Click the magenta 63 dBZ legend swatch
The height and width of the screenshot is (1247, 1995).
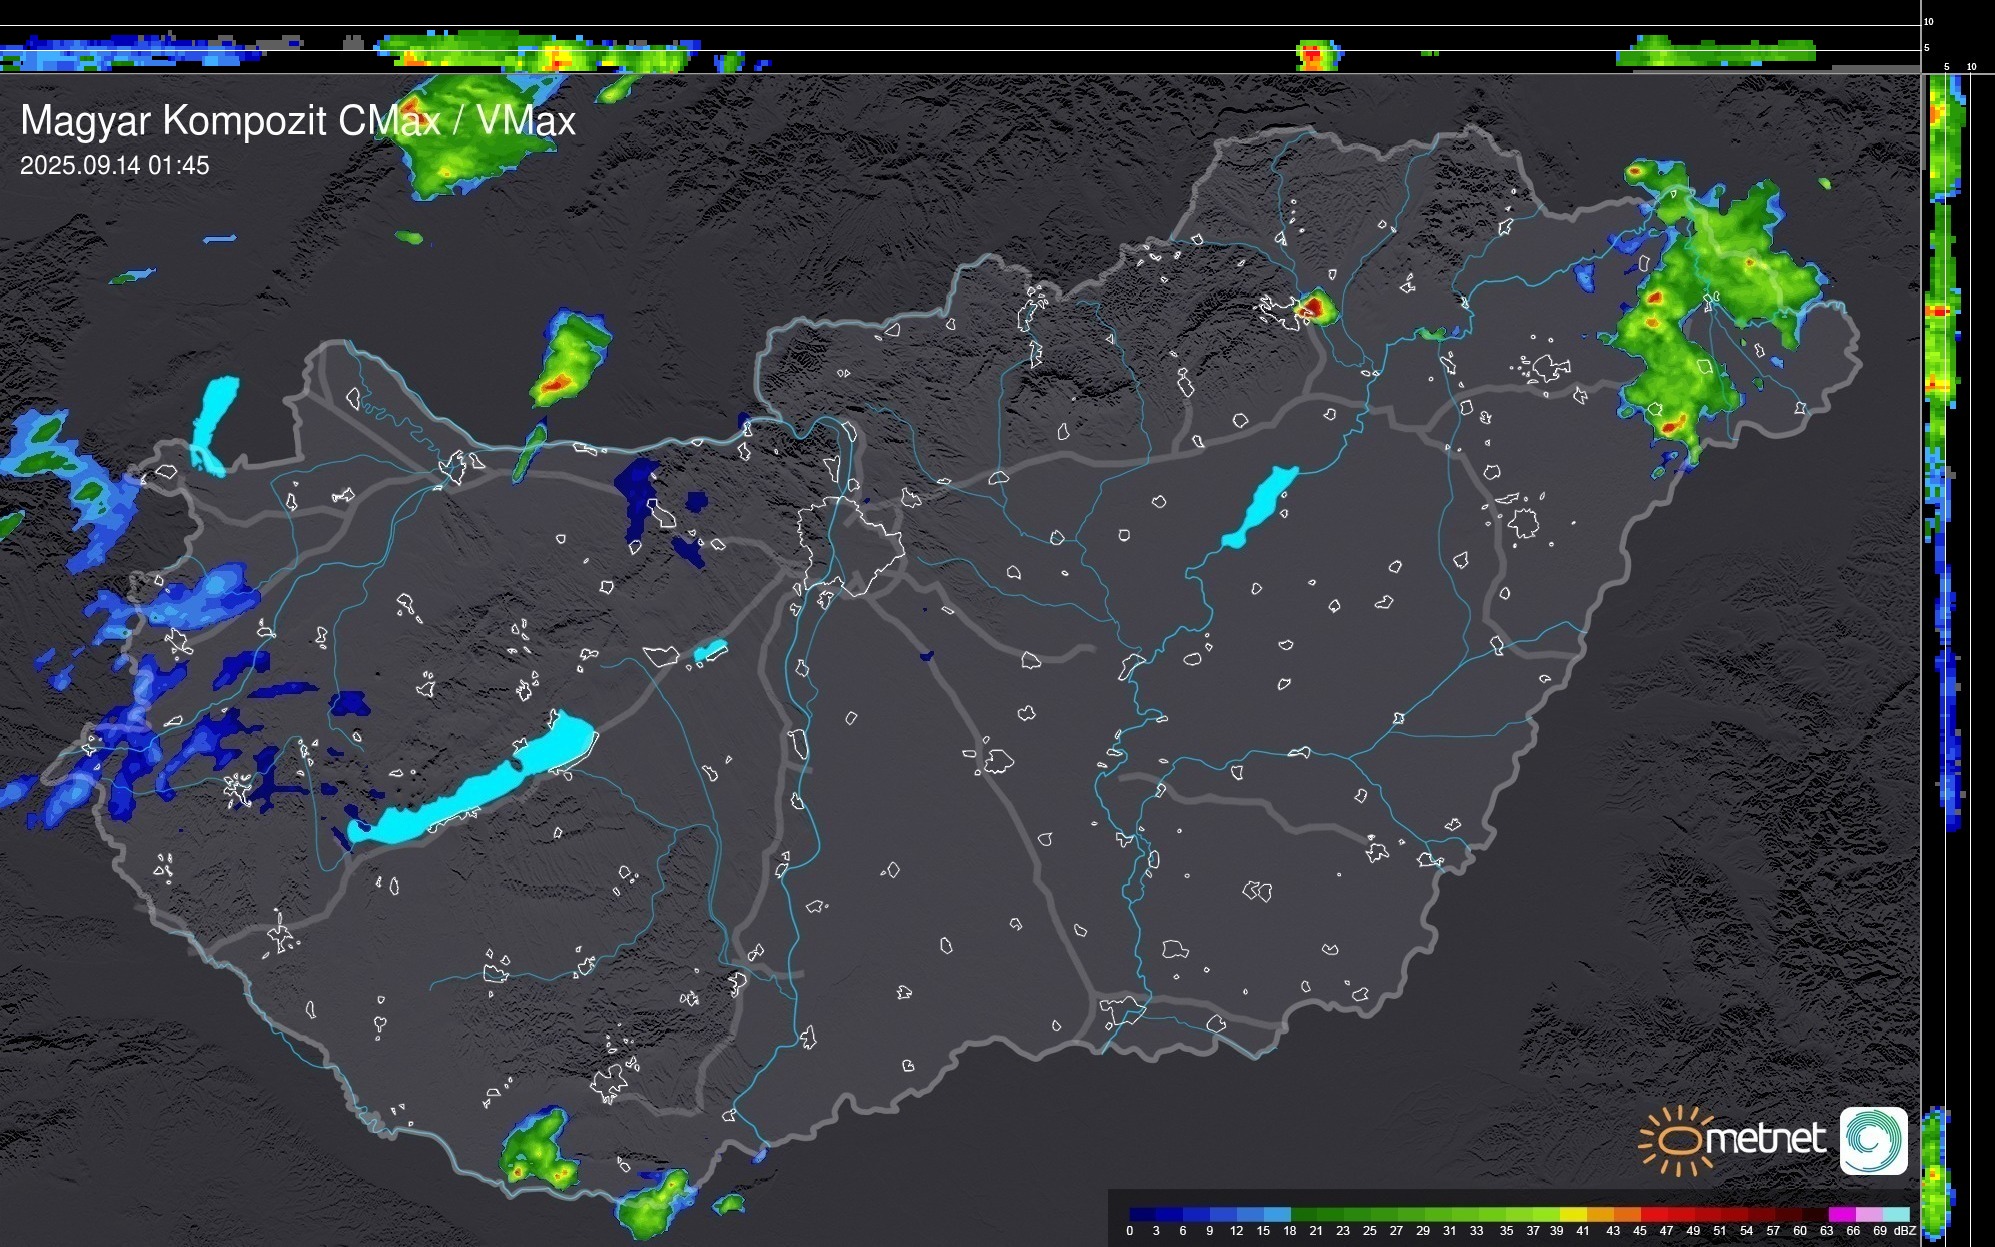(x=1841, y=1215)
